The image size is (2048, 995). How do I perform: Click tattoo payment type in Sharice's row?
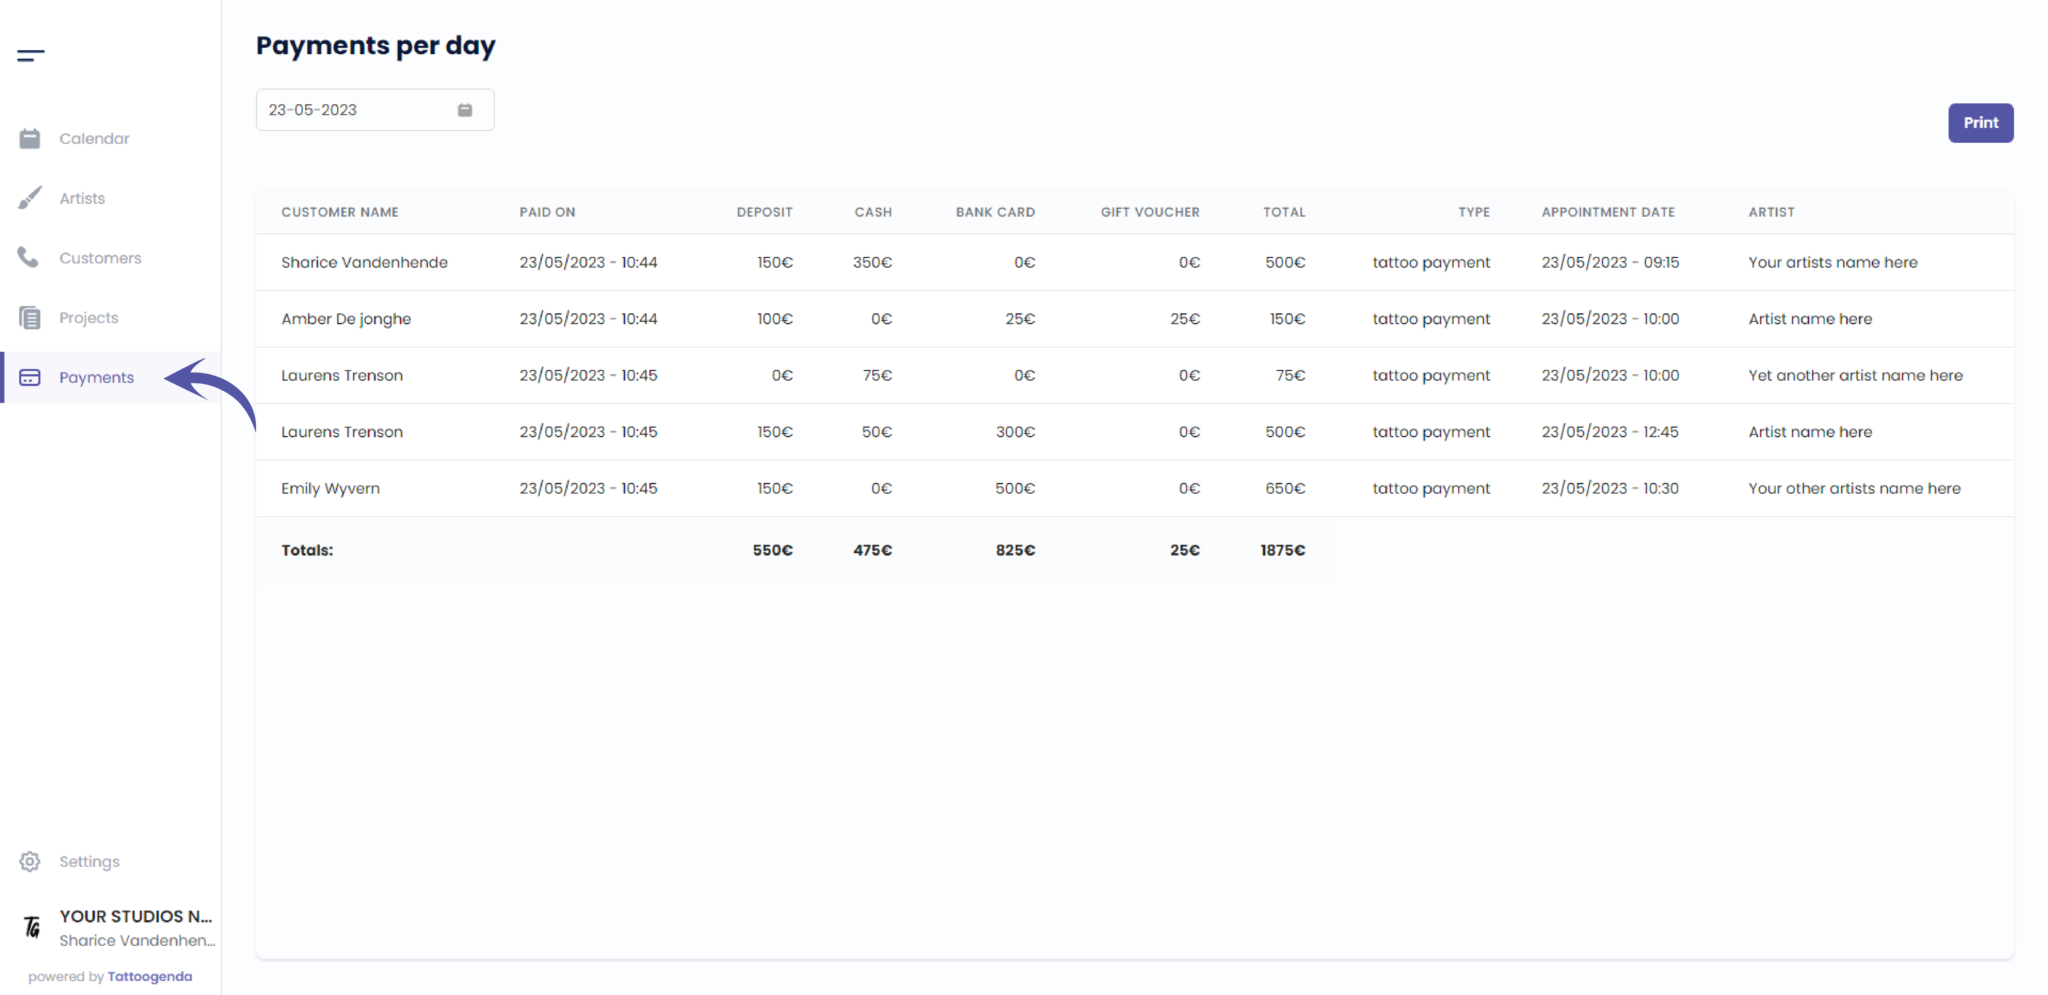click(1431, 262)
